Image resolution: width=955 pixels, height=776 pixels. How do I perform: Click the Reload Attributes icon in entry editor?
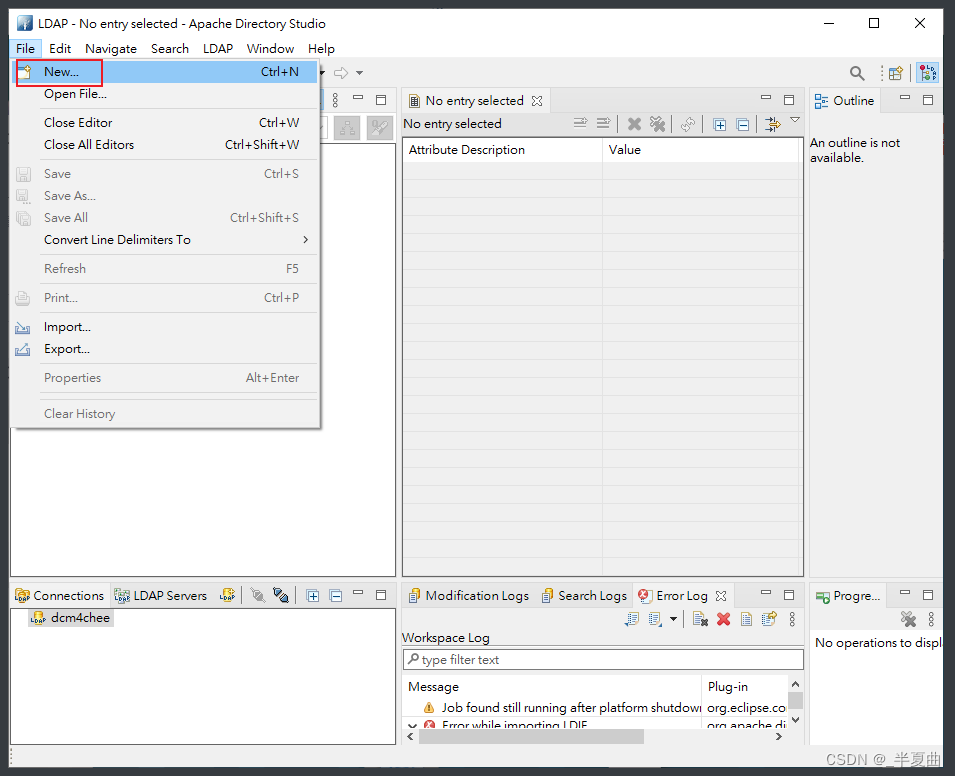pos(688,124)
